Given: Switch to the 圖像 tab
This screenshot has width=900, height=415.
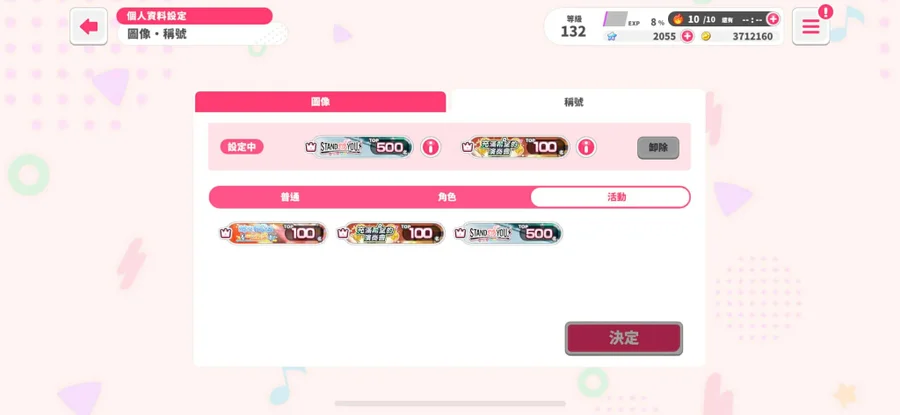Looking at the screenshot, I should coord(320,102).
